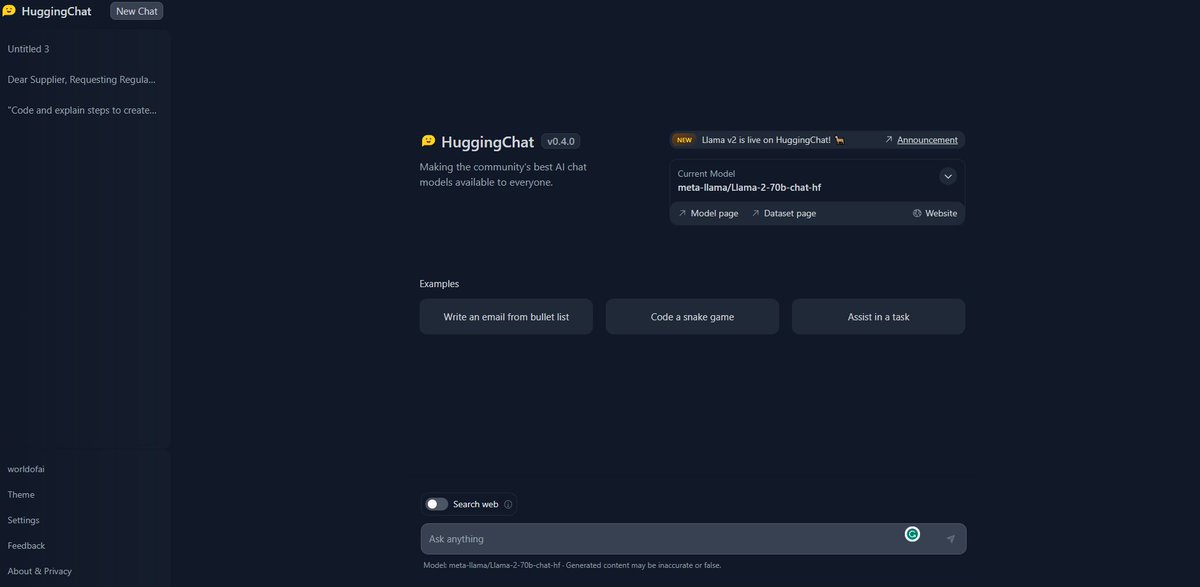
Task: Click the globe icon beside Website
Action: point(917,213)
